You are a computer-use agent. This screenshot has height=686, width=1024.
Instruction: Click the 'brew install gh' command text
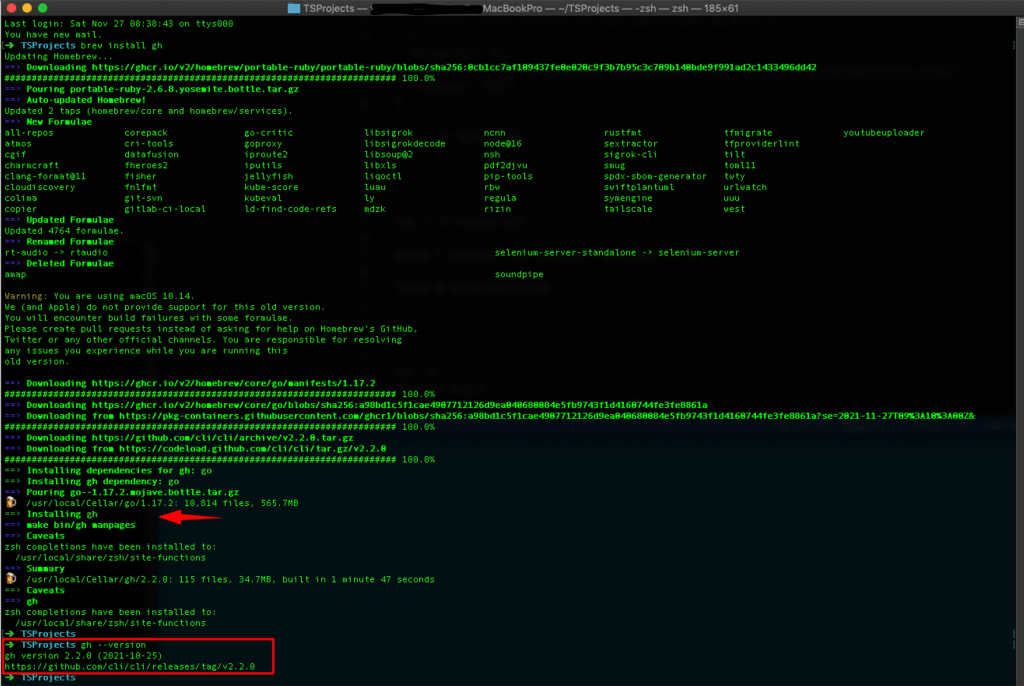[x=121, y=46]
